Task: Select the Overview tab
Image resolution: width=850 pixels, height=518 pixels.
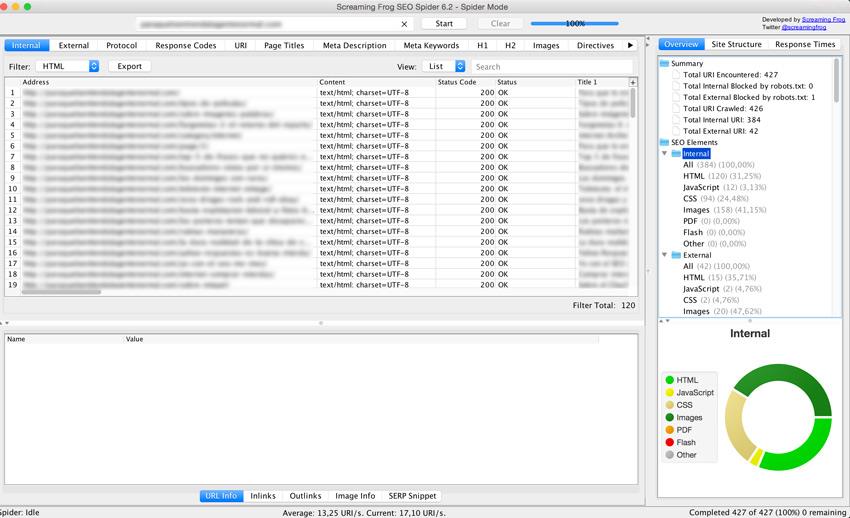Action: 681,44
